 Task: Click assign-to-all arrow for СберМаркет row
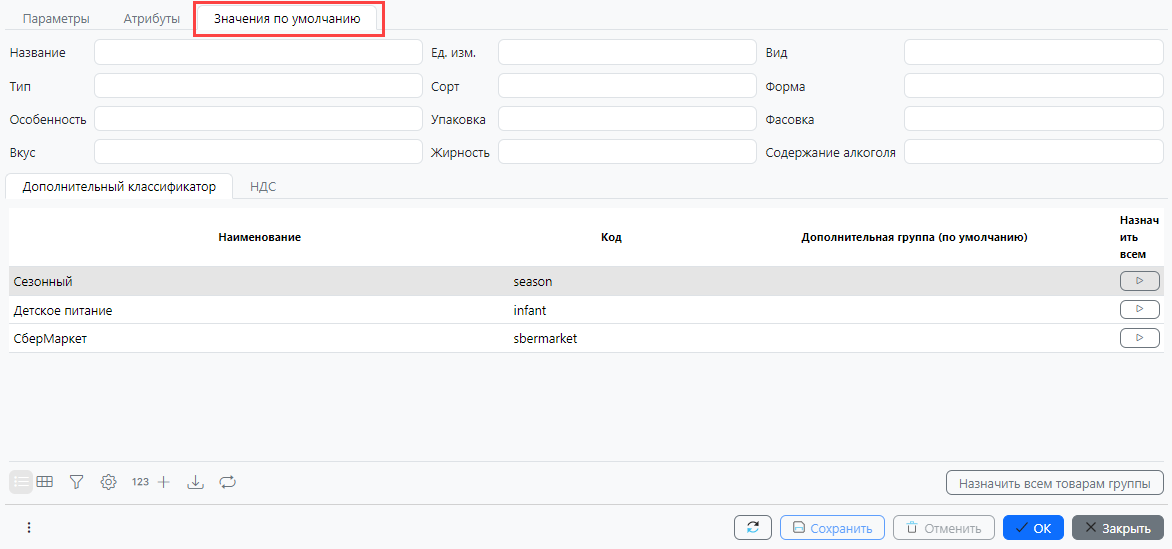1139,338
